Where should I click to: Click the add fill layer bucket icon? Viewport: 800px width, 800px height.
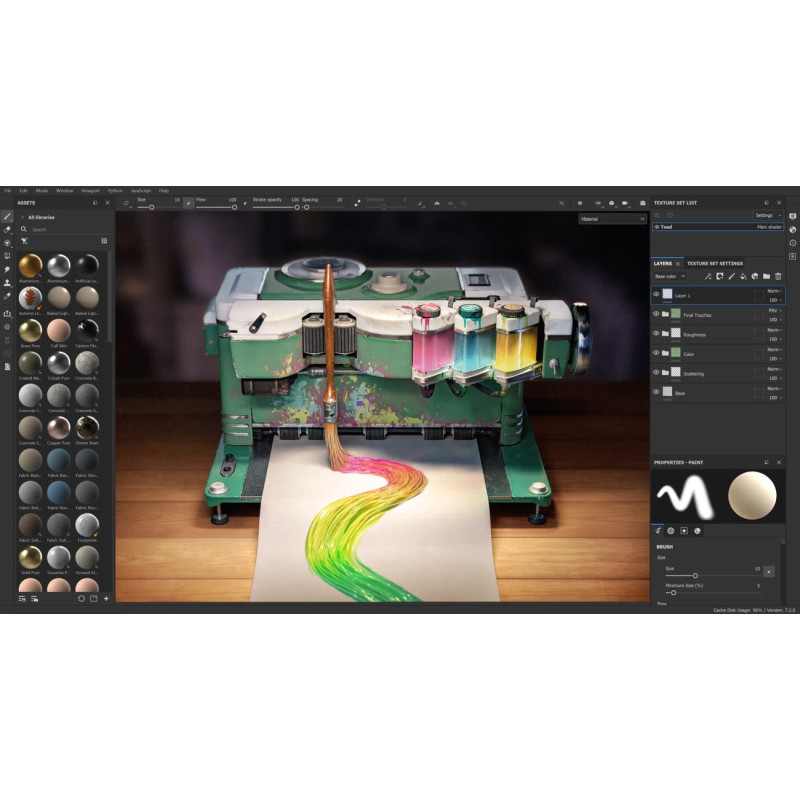click(743, 276)
